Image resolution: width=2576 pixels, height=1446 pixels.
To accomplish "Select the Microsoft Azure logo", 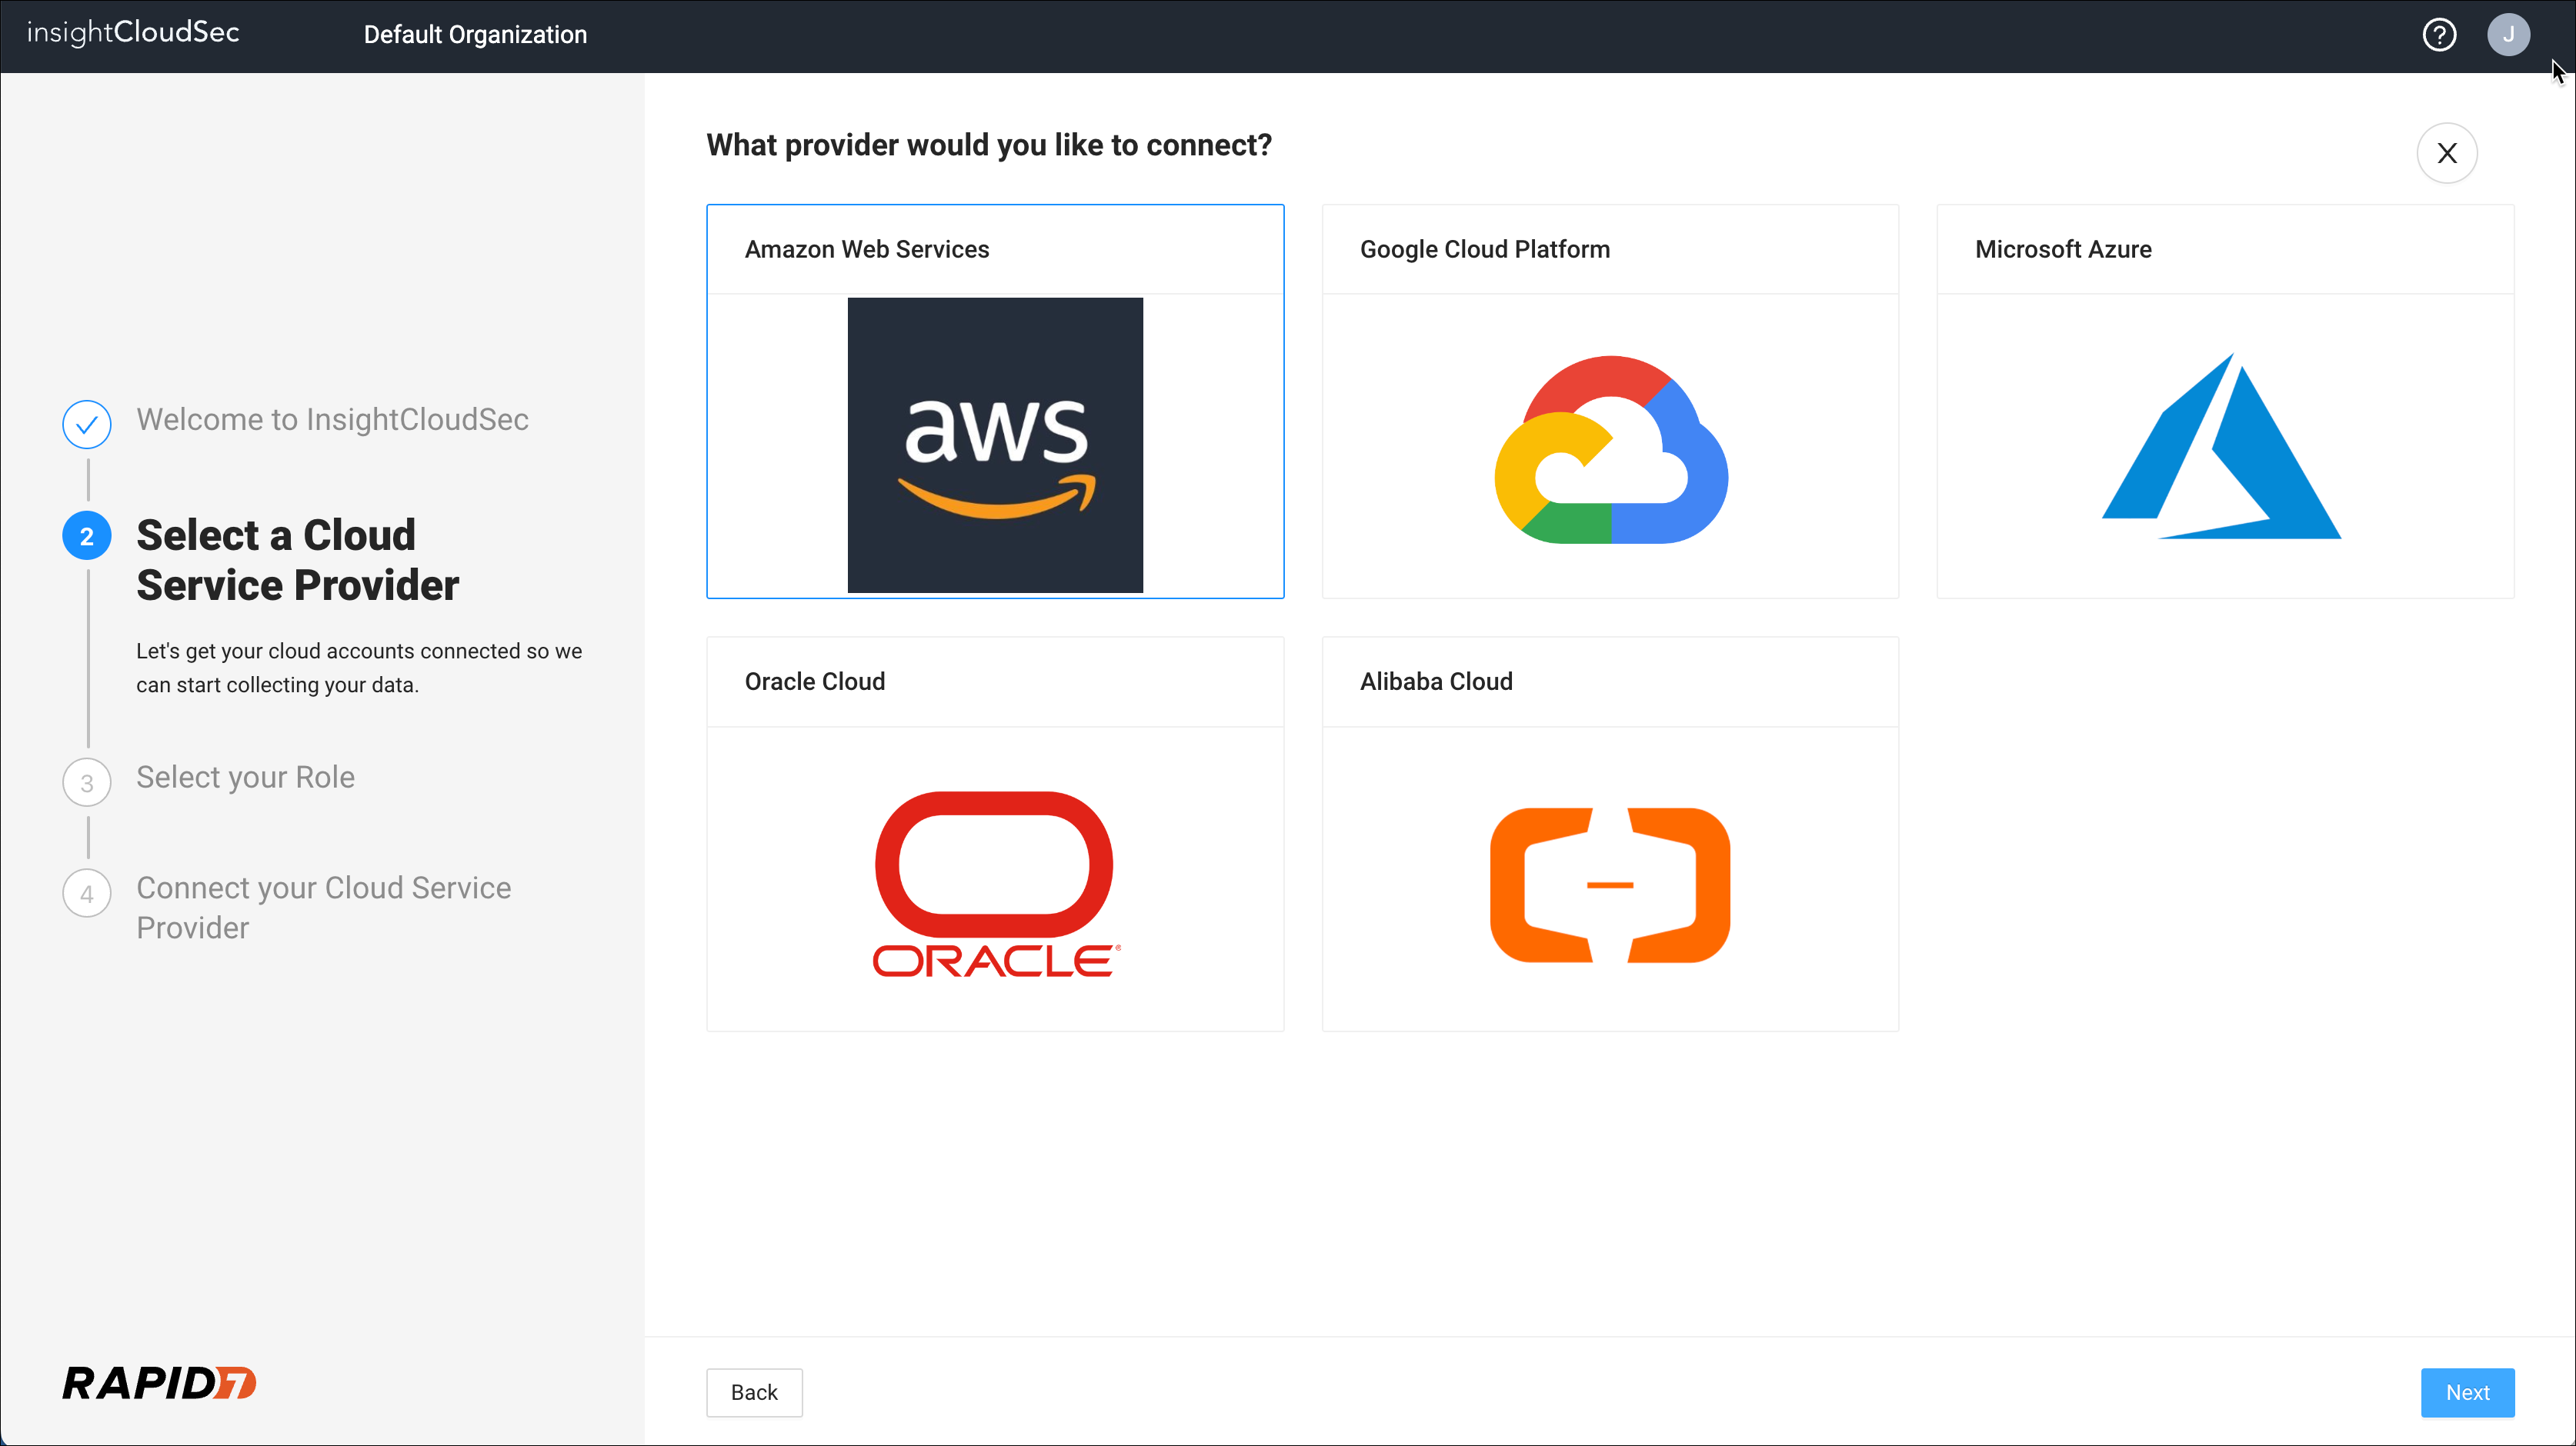I will tap(2221, 446).
